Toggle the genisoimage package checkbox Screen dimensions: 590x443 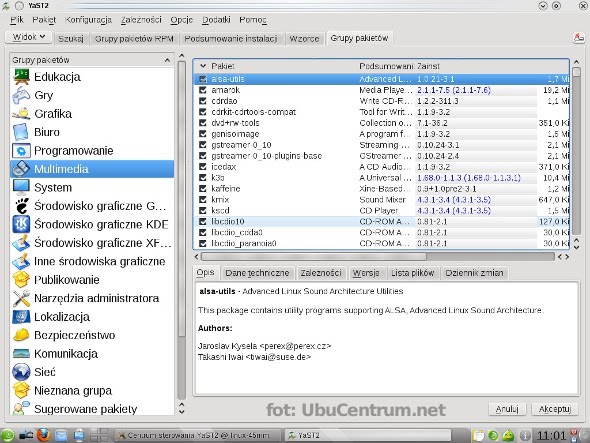(203, 134)
